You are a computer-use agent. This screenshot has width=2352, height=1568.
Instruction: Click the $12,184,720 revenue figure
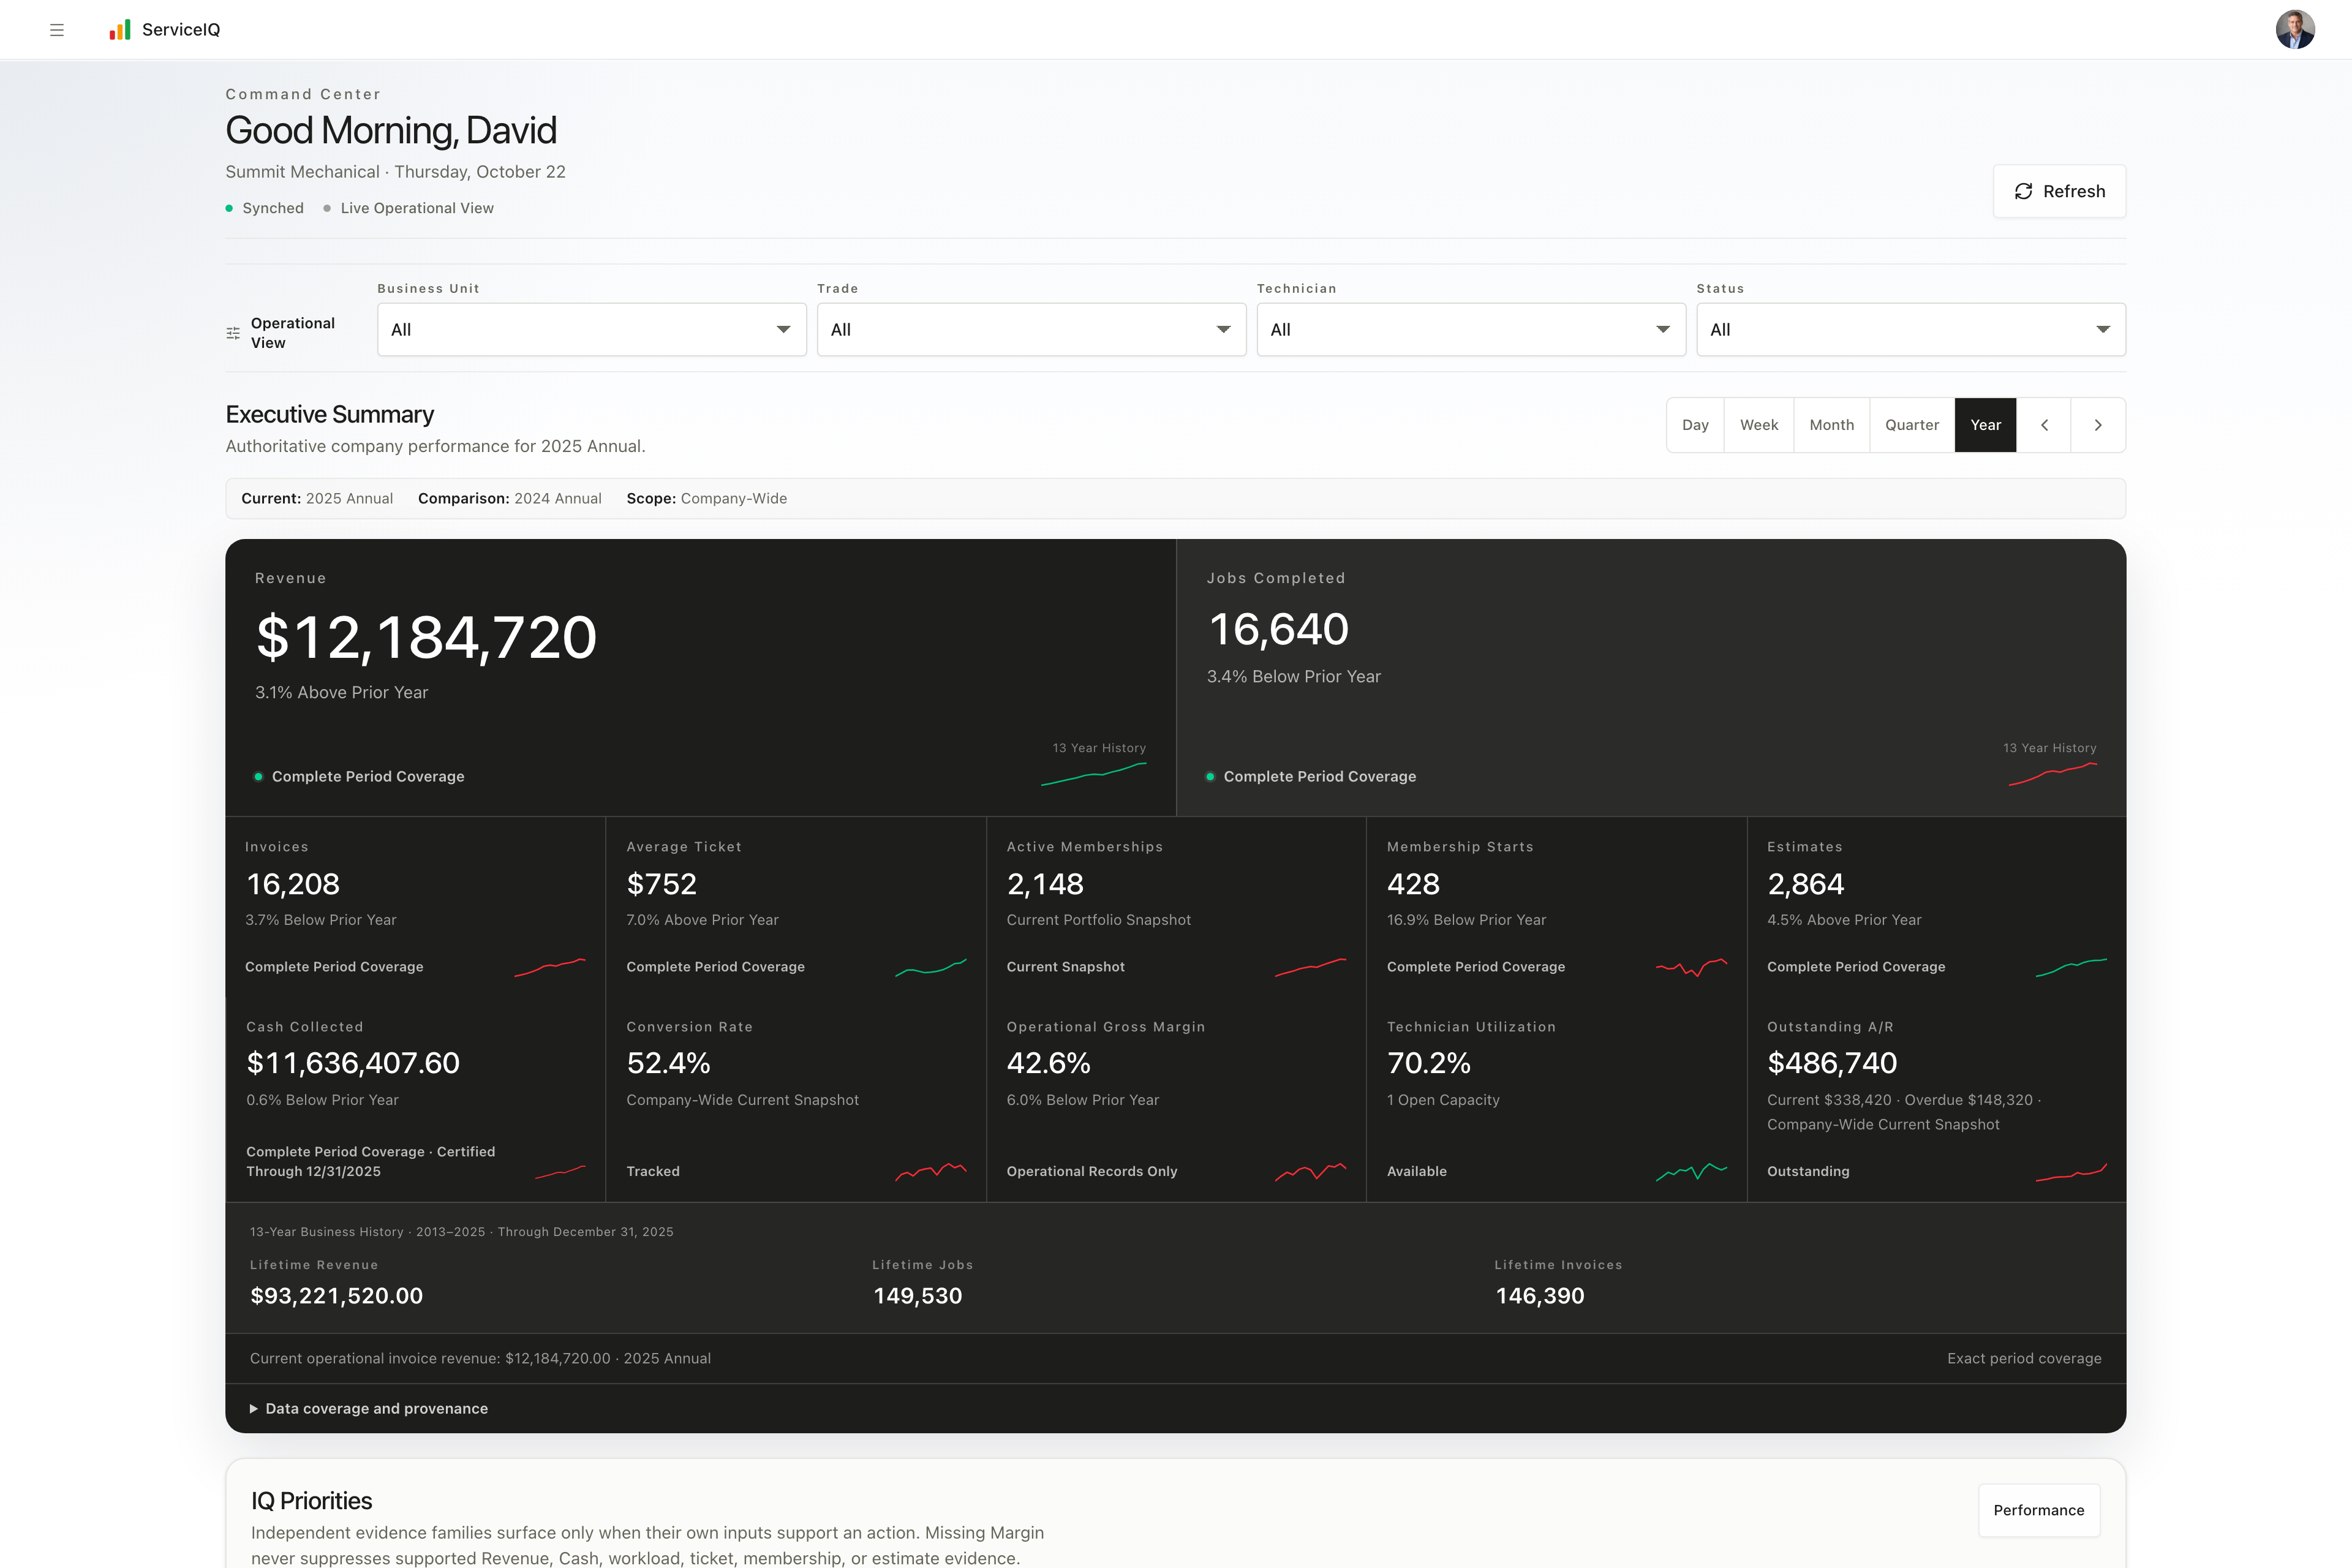pos(427,638)
